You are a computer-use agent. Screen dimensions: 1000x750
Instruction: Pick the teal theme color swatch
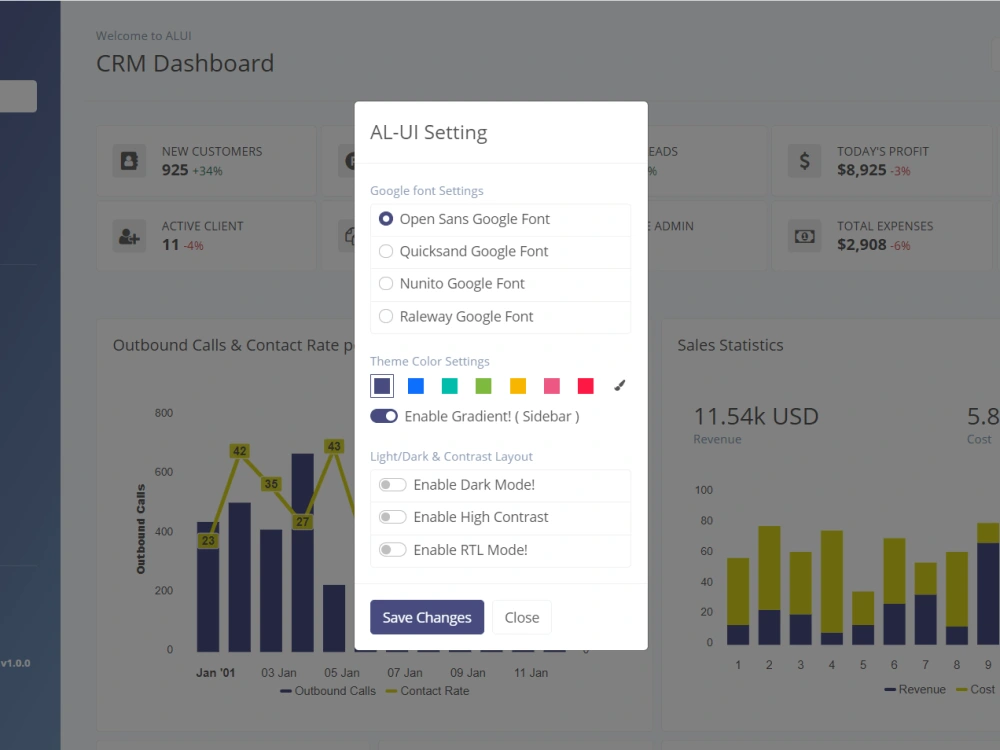point(450,386)
